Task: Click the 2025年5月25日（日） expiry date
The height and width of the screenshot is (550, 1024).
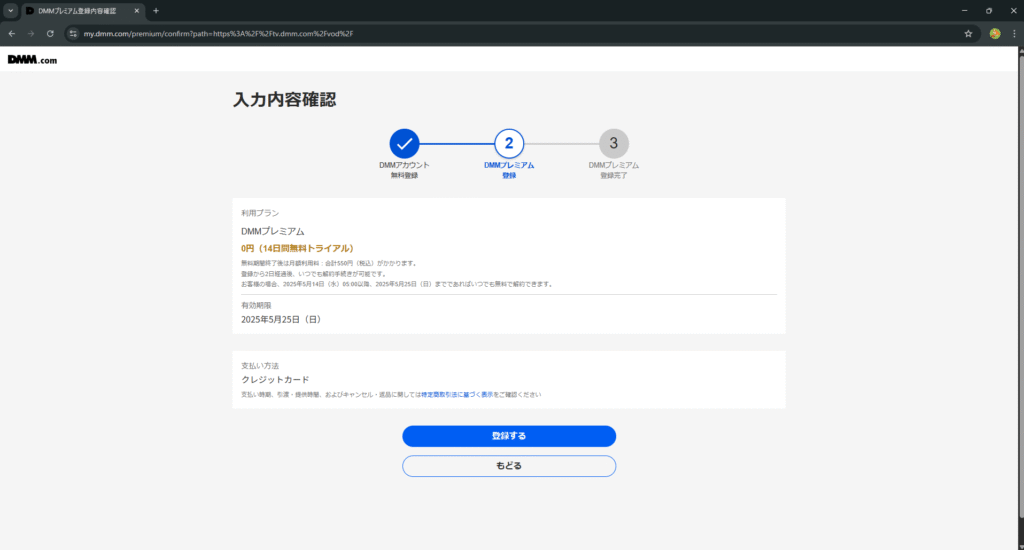Action: tap(281, 319)
